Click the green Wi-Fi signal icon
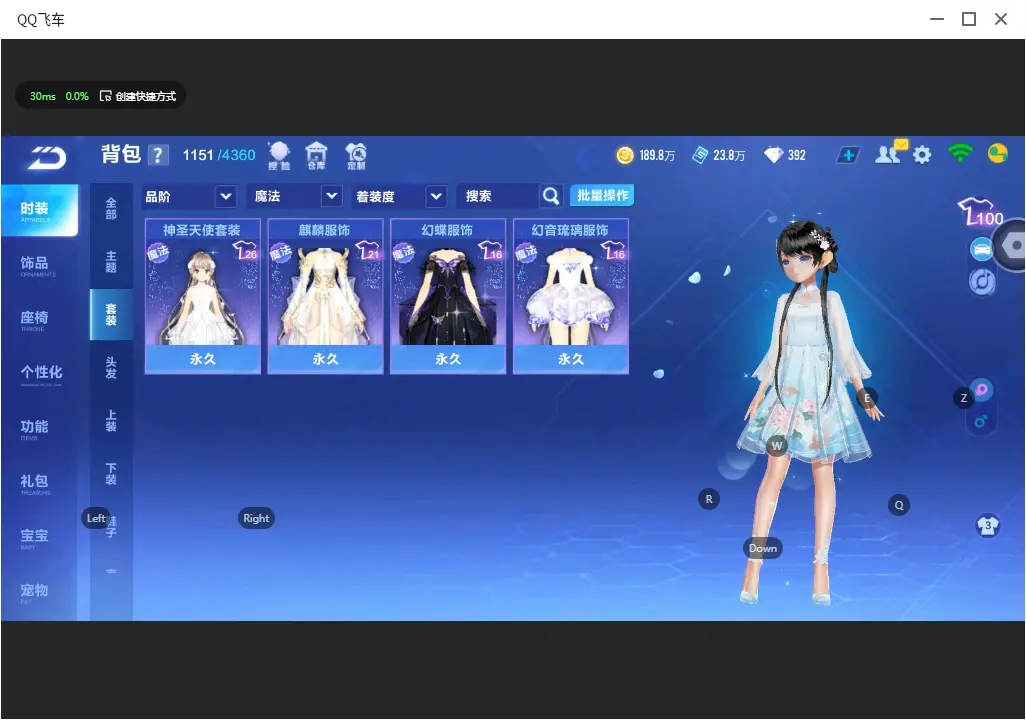 (x=960, y=153)
